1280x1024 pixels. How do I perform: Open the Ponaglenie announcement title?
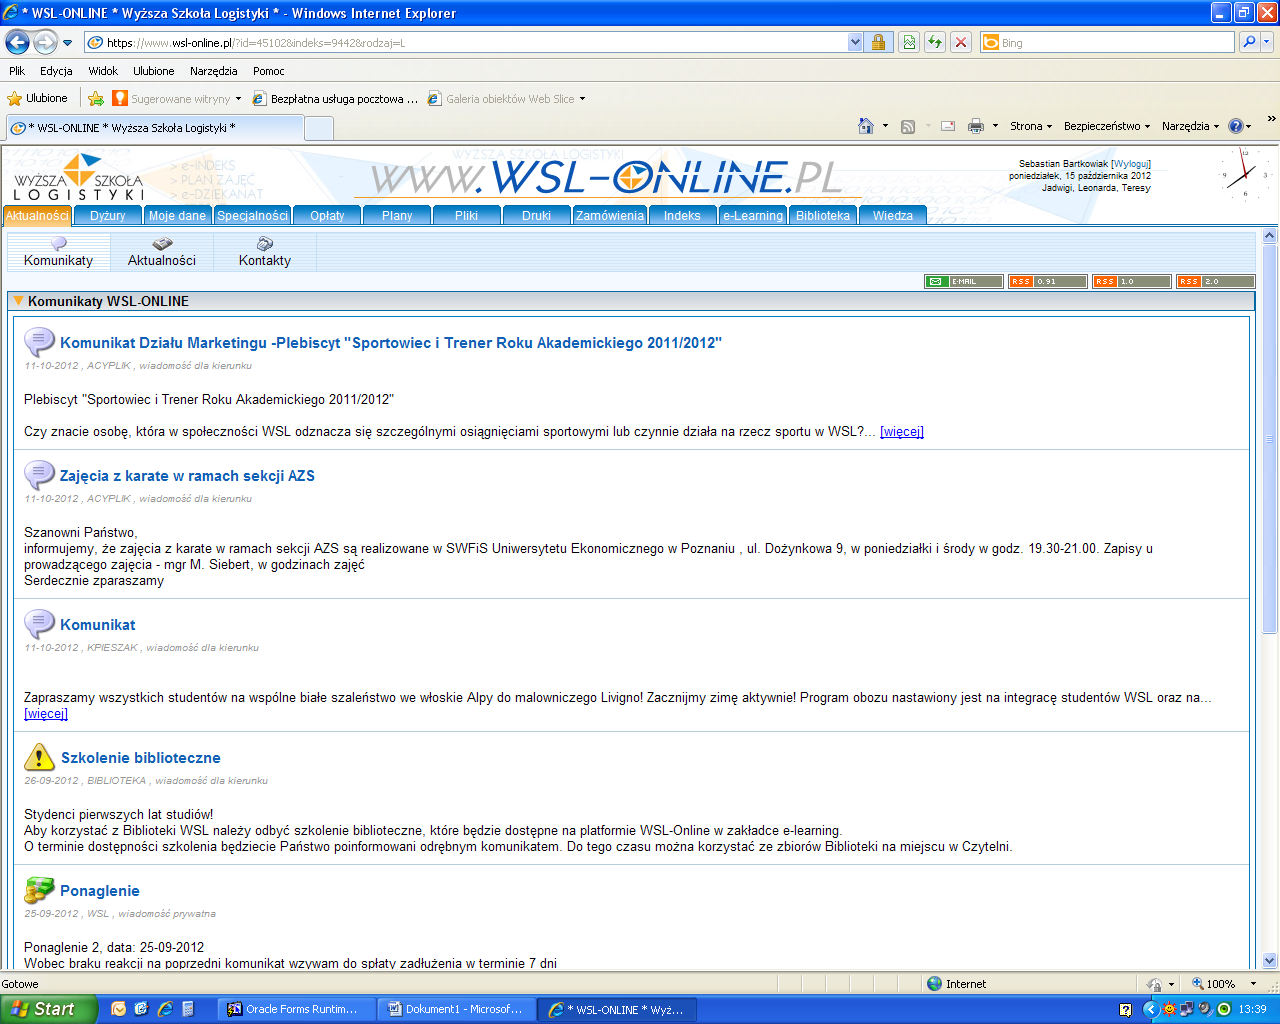point(100,891)
